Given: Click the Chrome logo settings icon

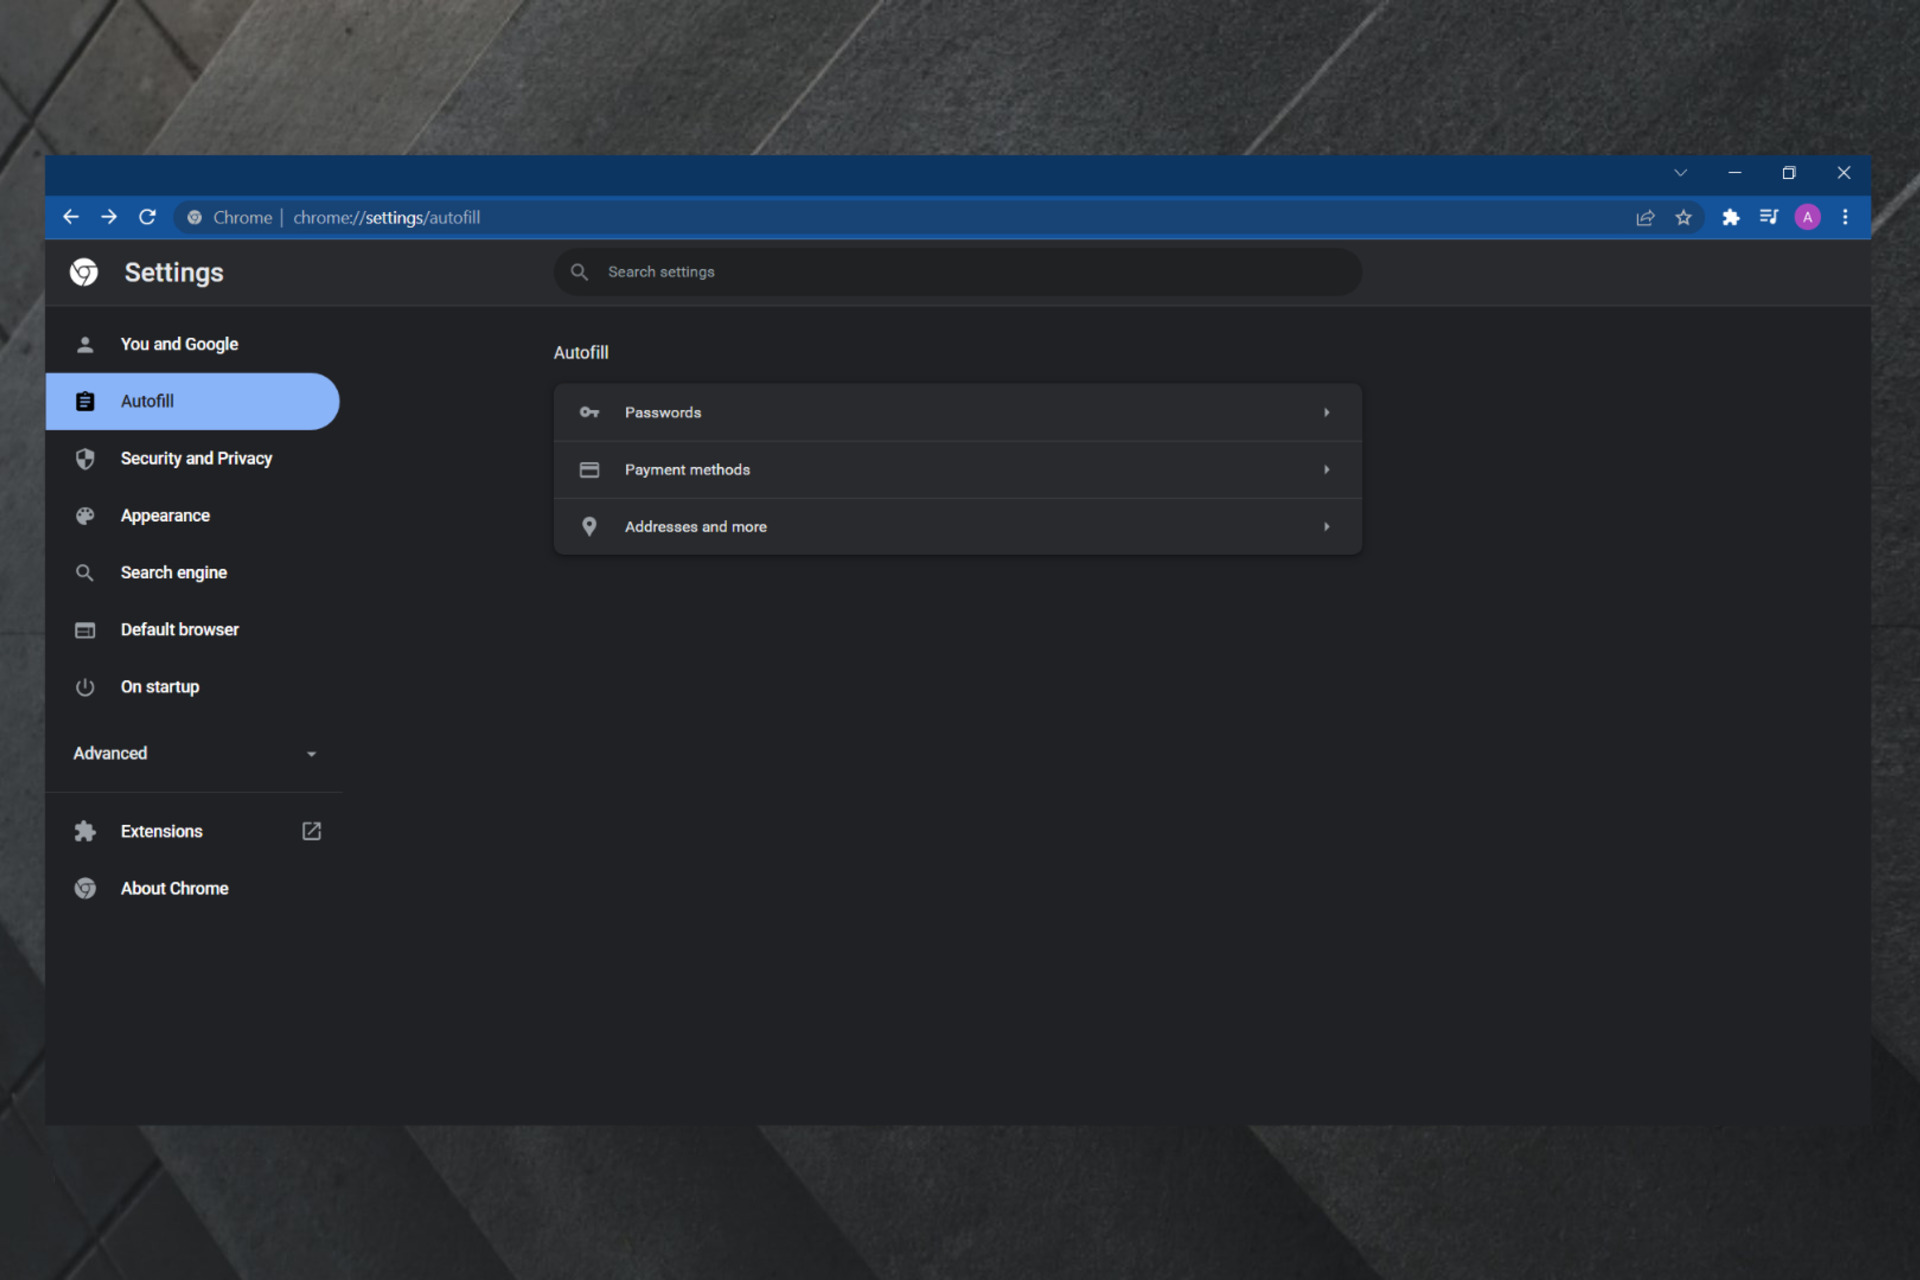Looking at the screenshot, I should 84,273.
